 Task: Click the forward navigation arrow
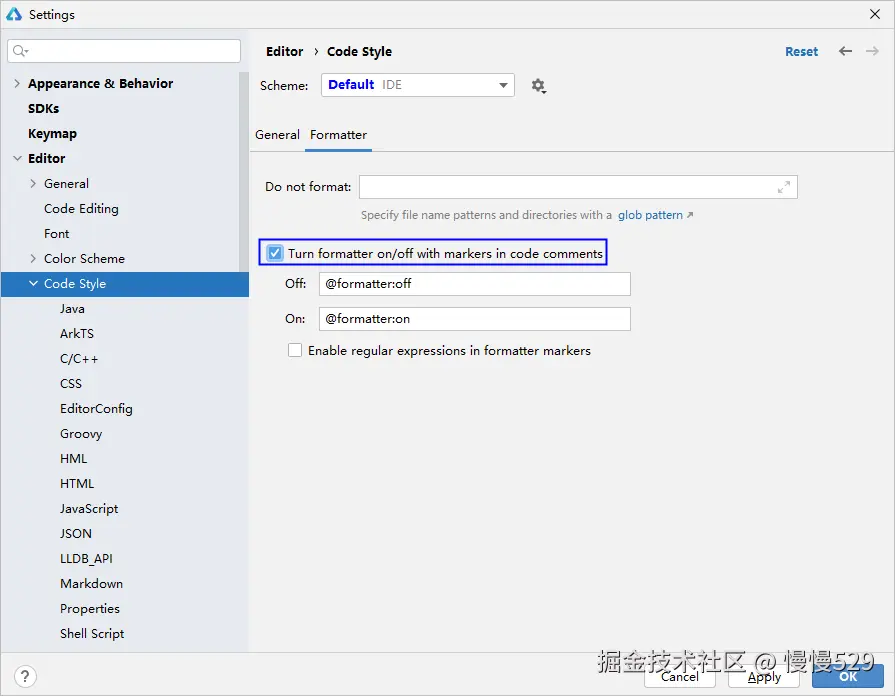pyautogui.click(x=872, y=51)
